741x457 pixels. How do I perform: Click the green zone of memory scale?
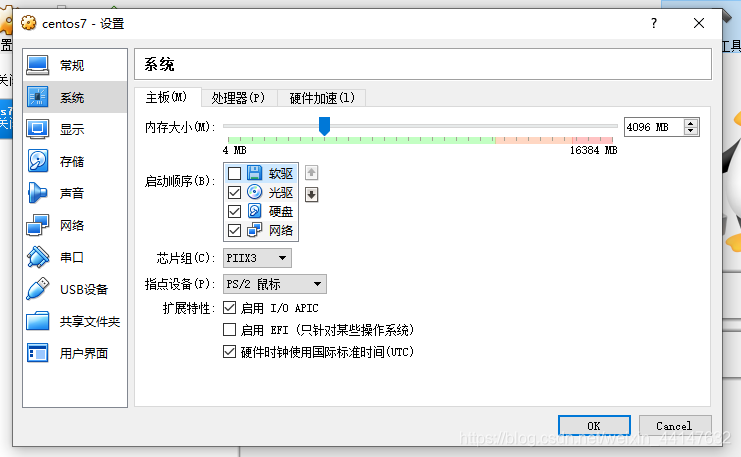click(361, 140)
